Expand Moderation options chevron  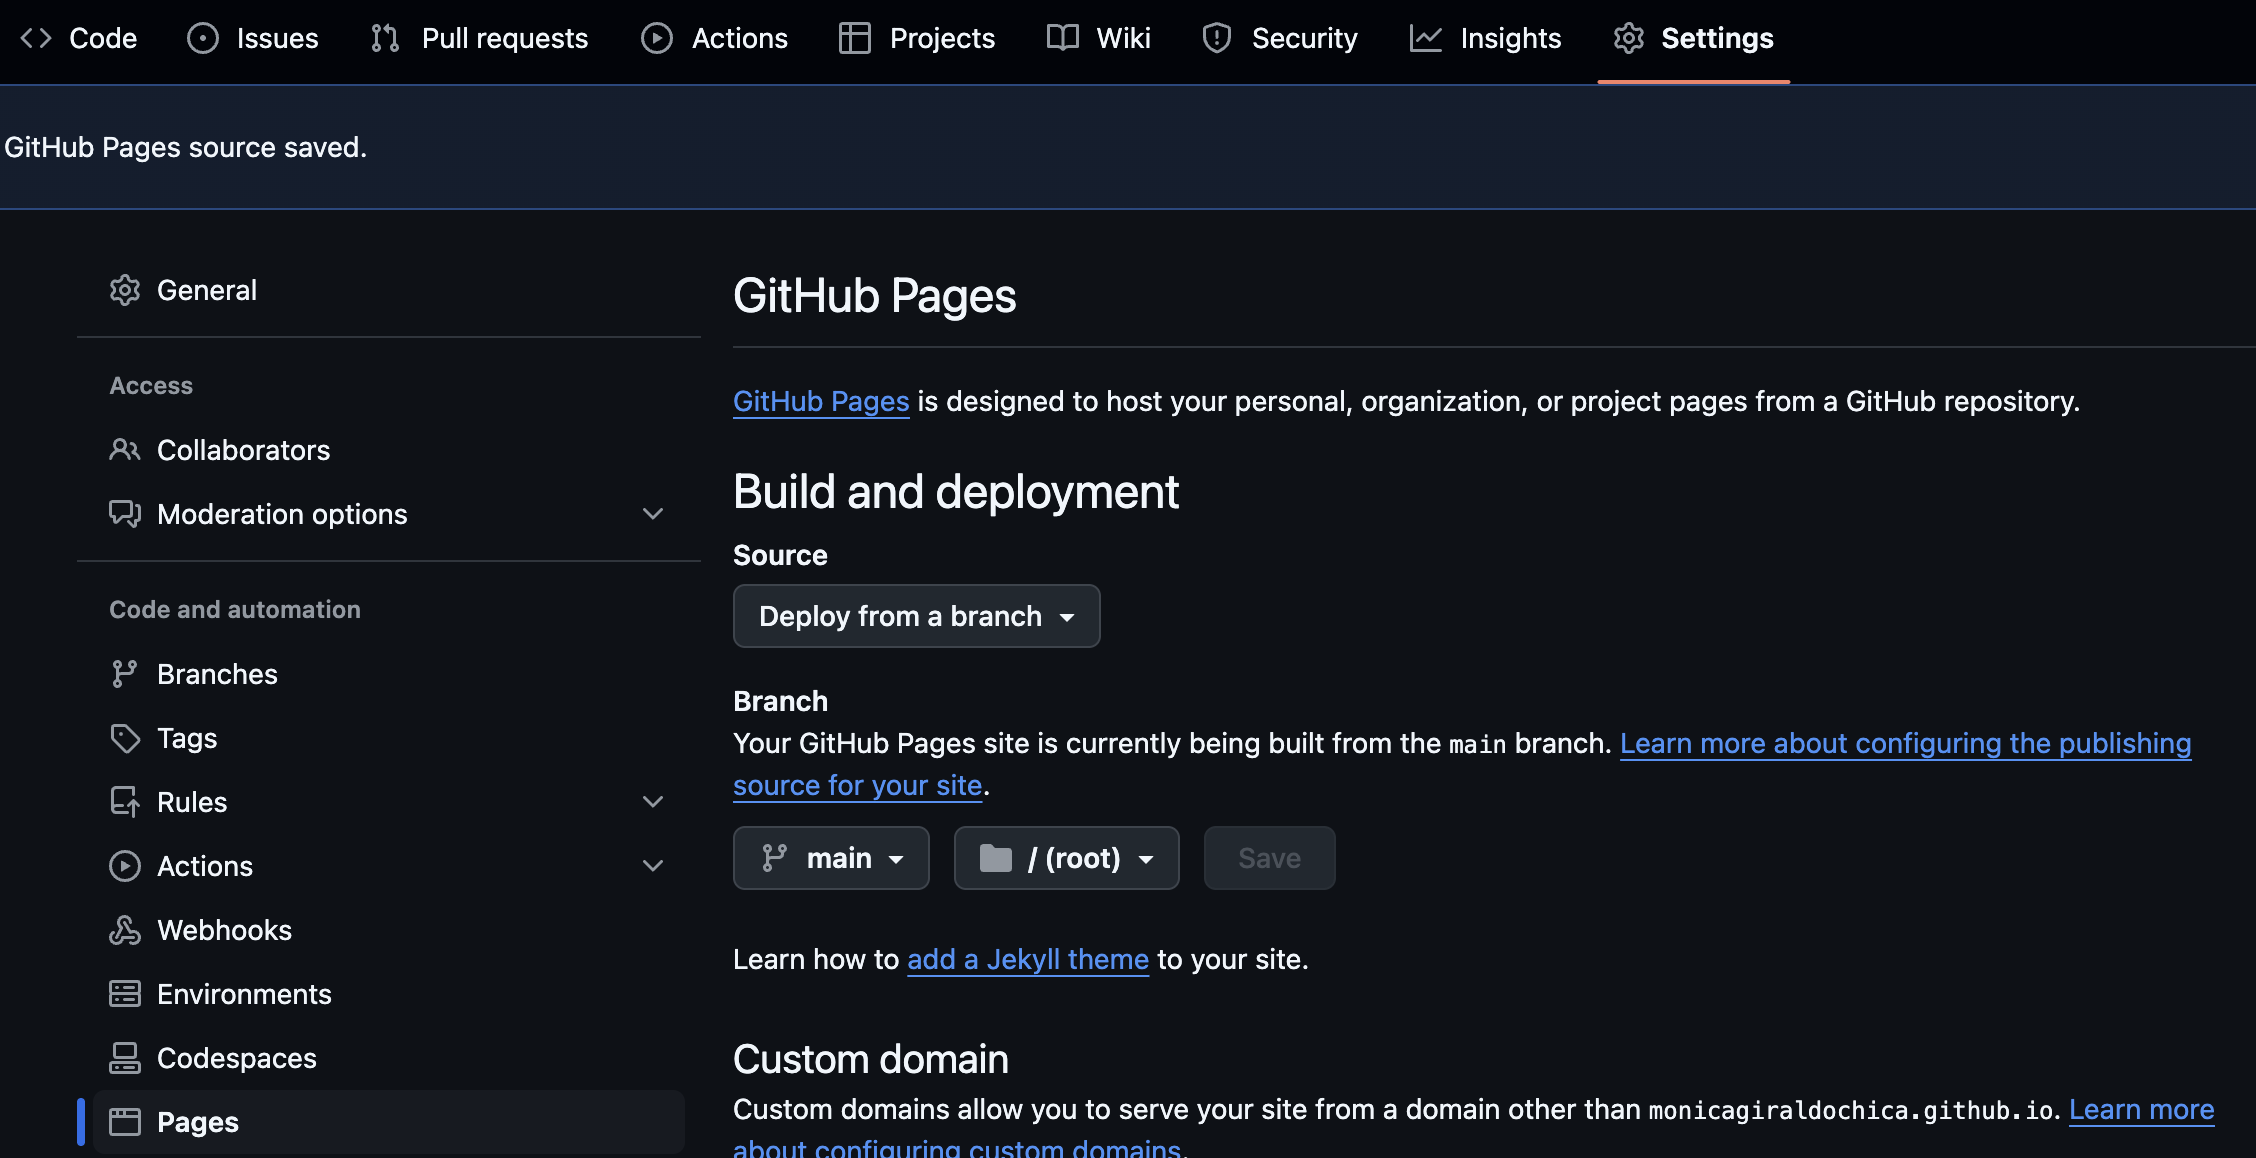[x=653, y=514]
